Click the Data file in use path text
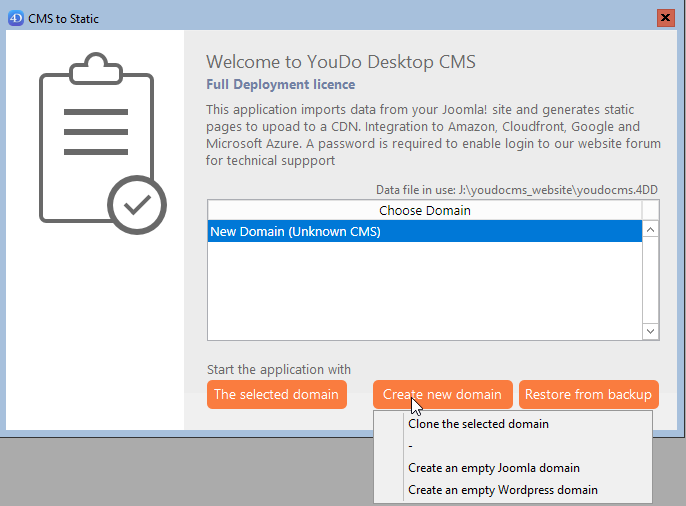 pyautogui.click(x=517, y=190)
